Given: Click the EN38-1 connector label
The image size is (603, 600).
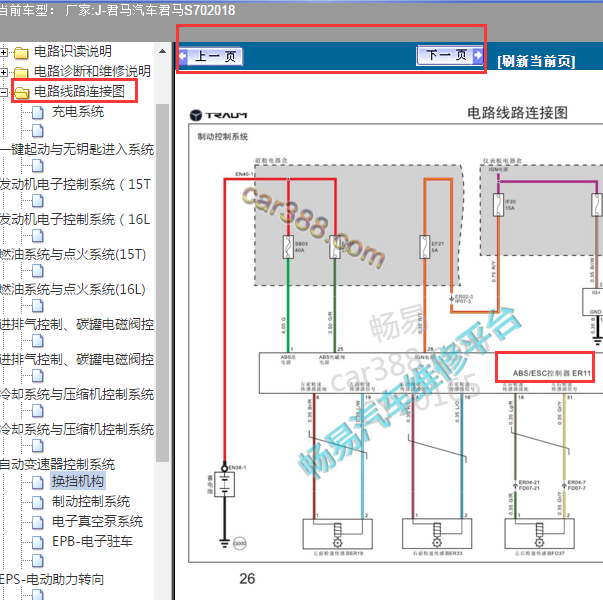Looking at the screenshot, I should (237, 468).
